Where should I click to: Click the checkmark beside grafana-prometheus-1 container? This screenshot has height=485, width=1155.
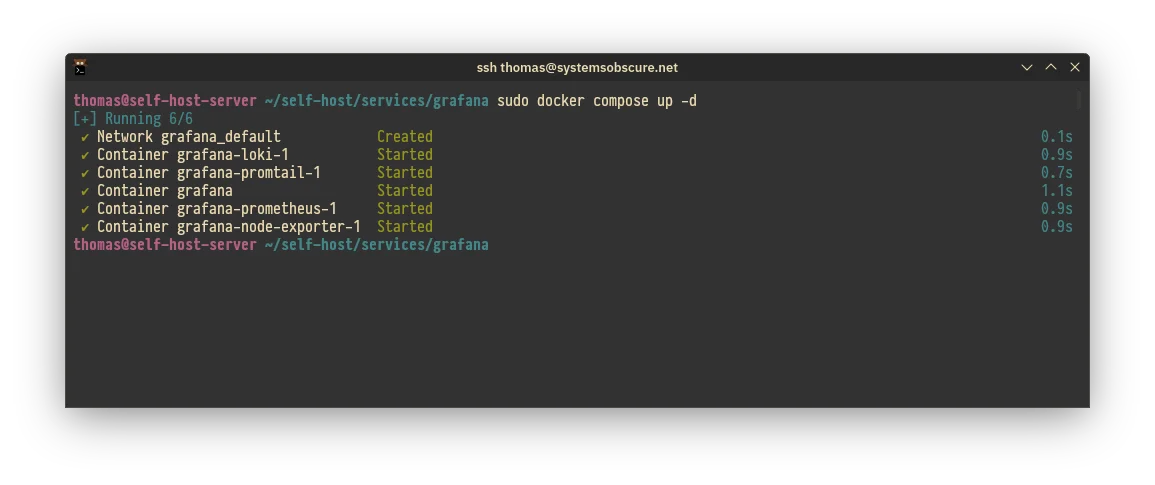85,209
